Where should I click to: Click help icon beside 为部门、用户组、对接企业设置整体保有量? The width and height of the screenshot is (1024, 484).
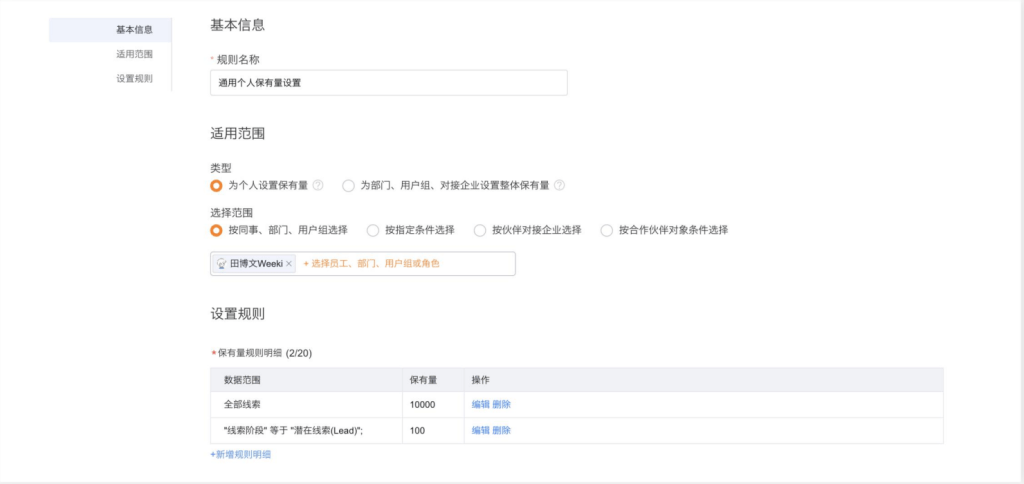coord(560,185)
